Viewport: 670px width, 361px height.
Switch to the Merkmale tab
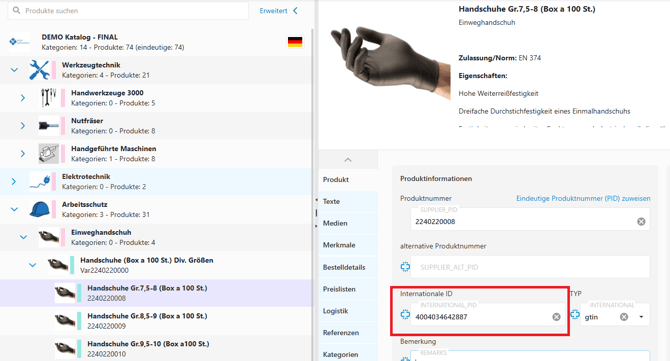[348, 245]
